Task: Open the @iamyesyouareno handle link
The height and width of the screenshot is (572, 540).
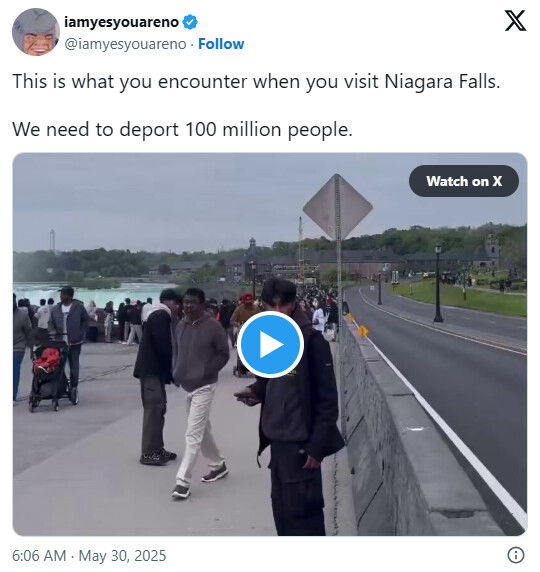Action: [x=125, y=44]
